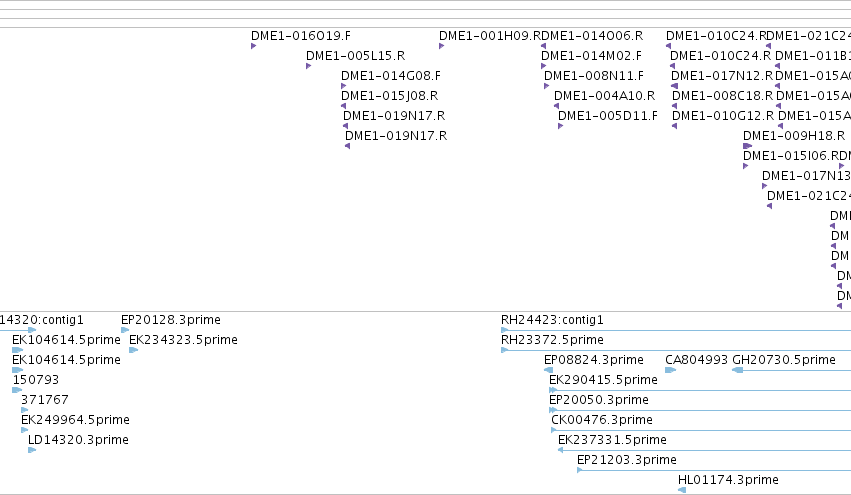Select the purple arrow glyph under DME1-016O19.F
Viewport: 851px width, 495px height.
pyautogui.click(x=253, y=46)
